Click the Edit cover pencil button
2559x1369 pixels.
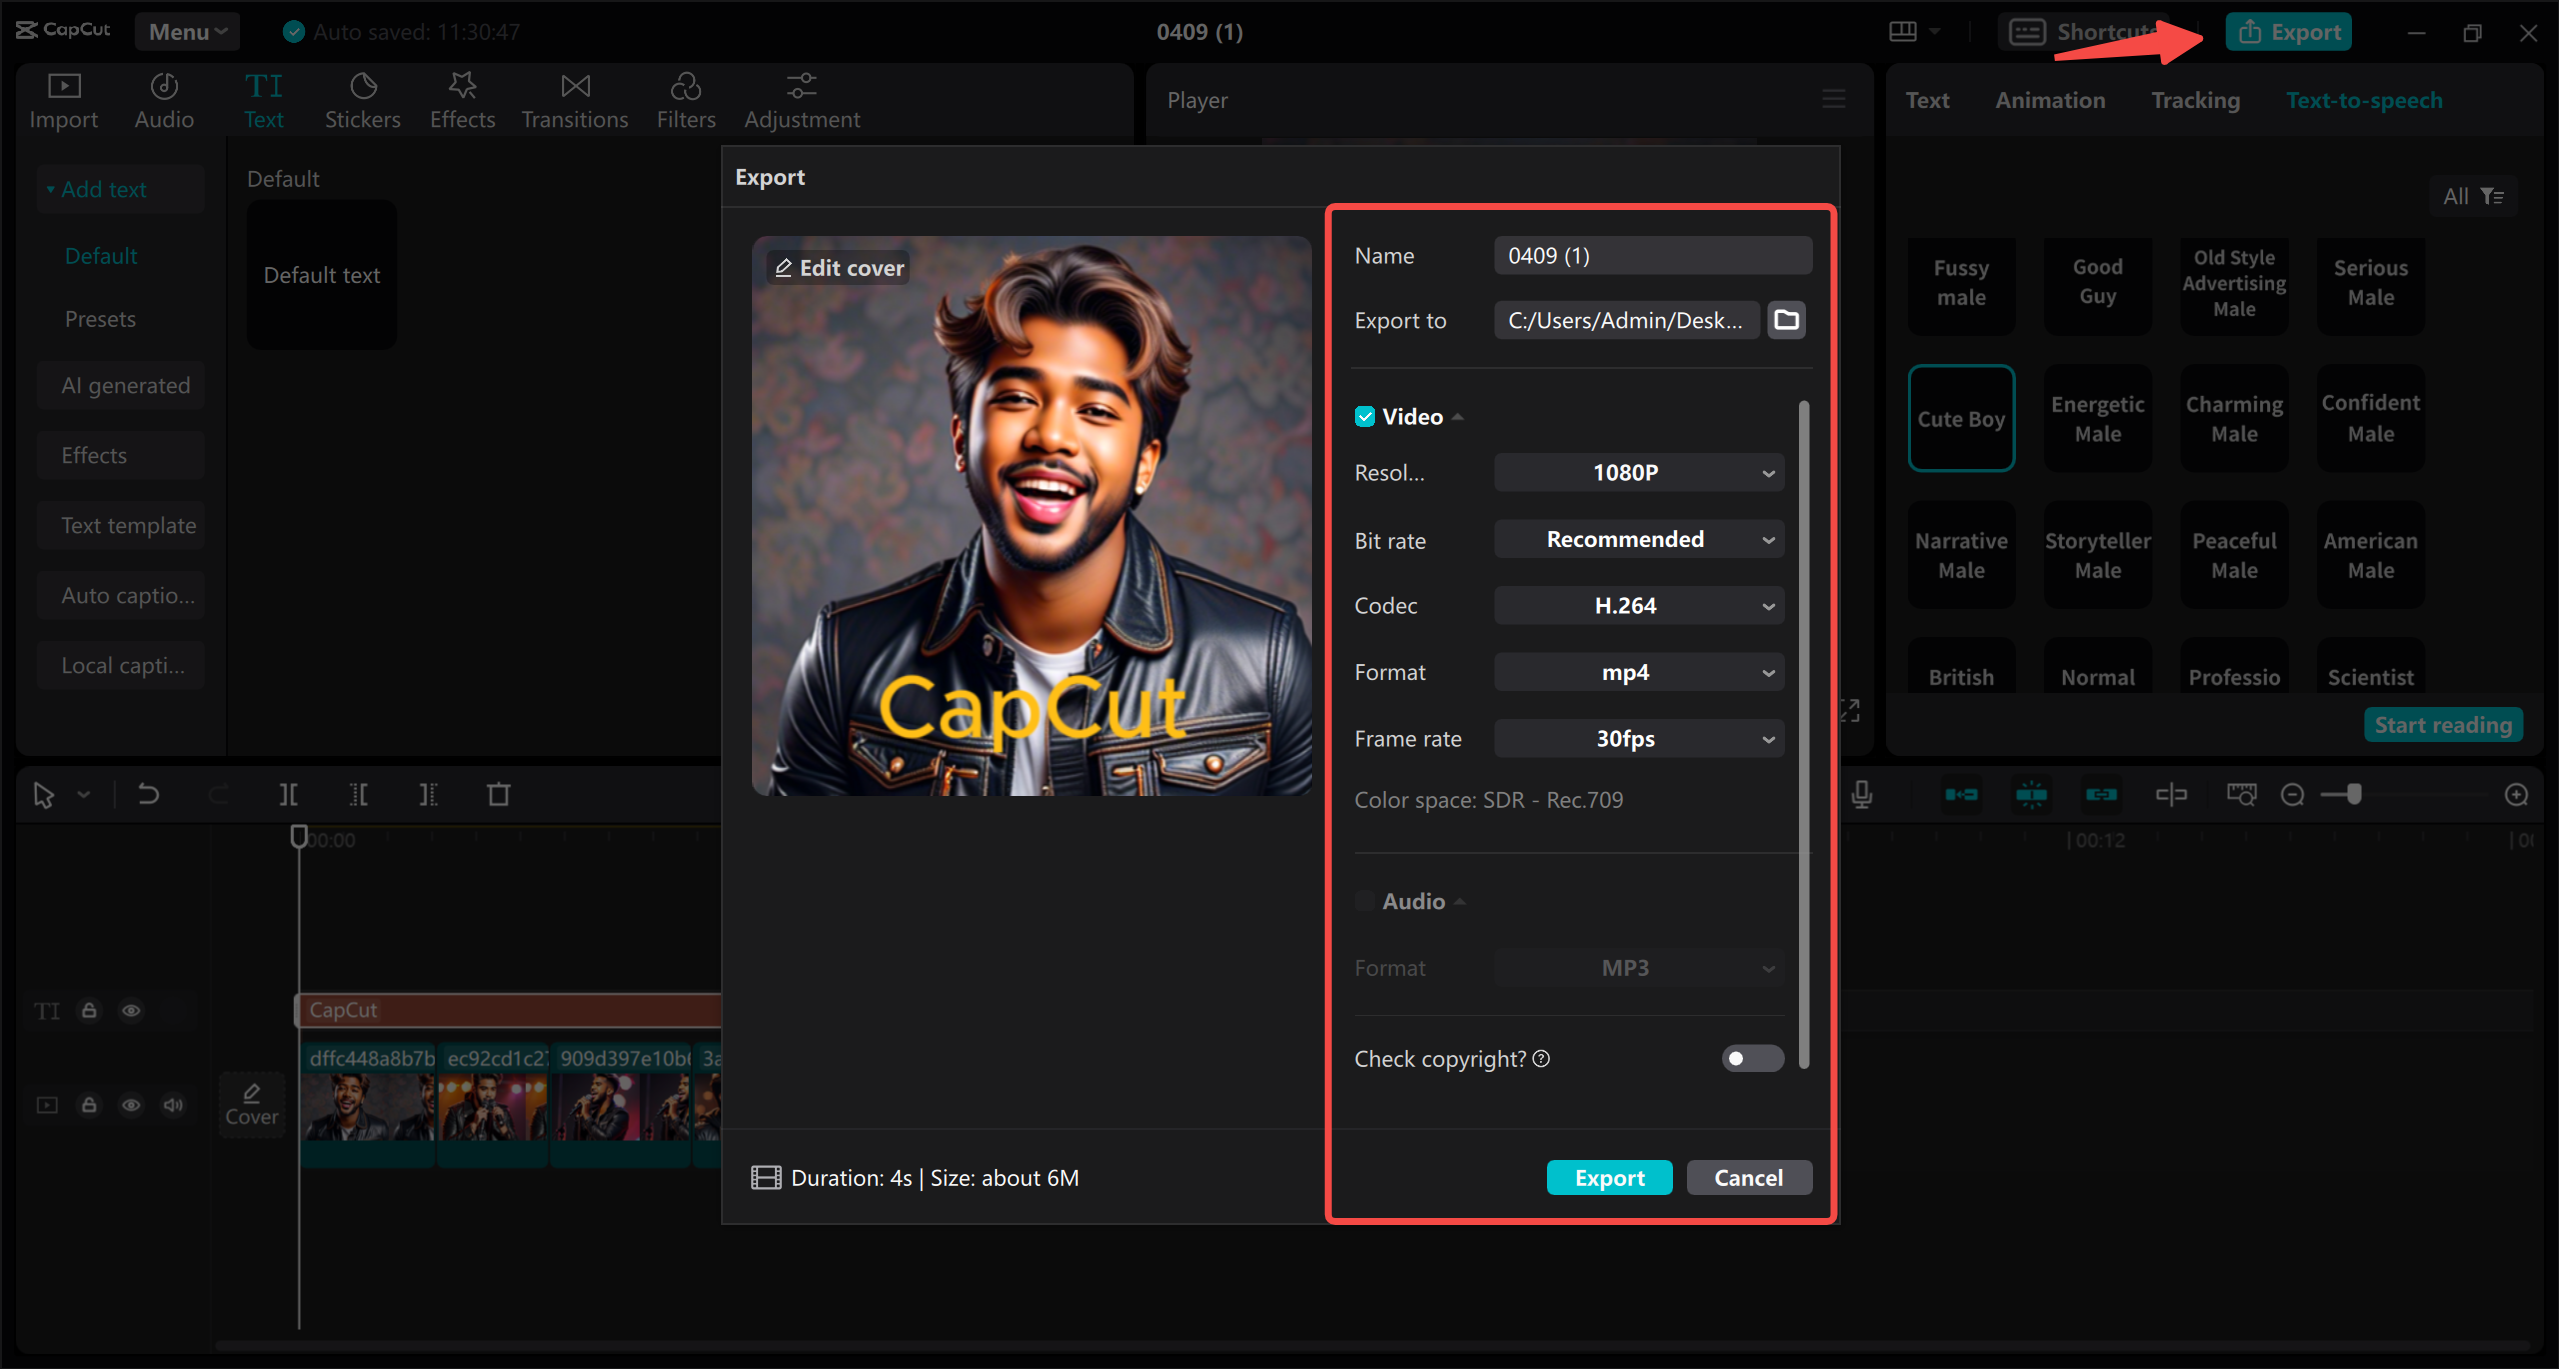839,268
